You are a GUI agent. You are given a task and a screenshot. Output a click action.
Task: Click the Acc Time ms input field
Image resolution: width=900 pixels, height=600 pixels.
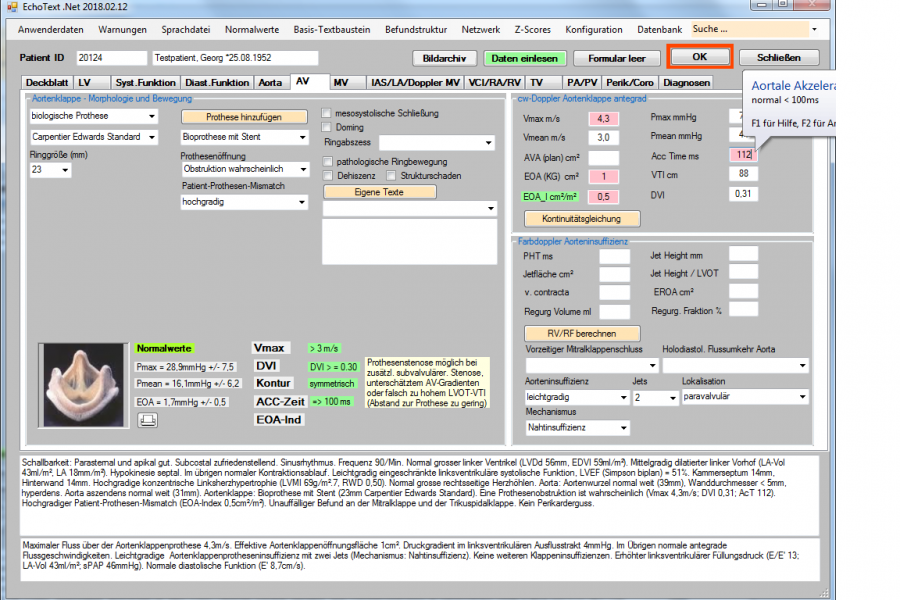click(743, 154)
